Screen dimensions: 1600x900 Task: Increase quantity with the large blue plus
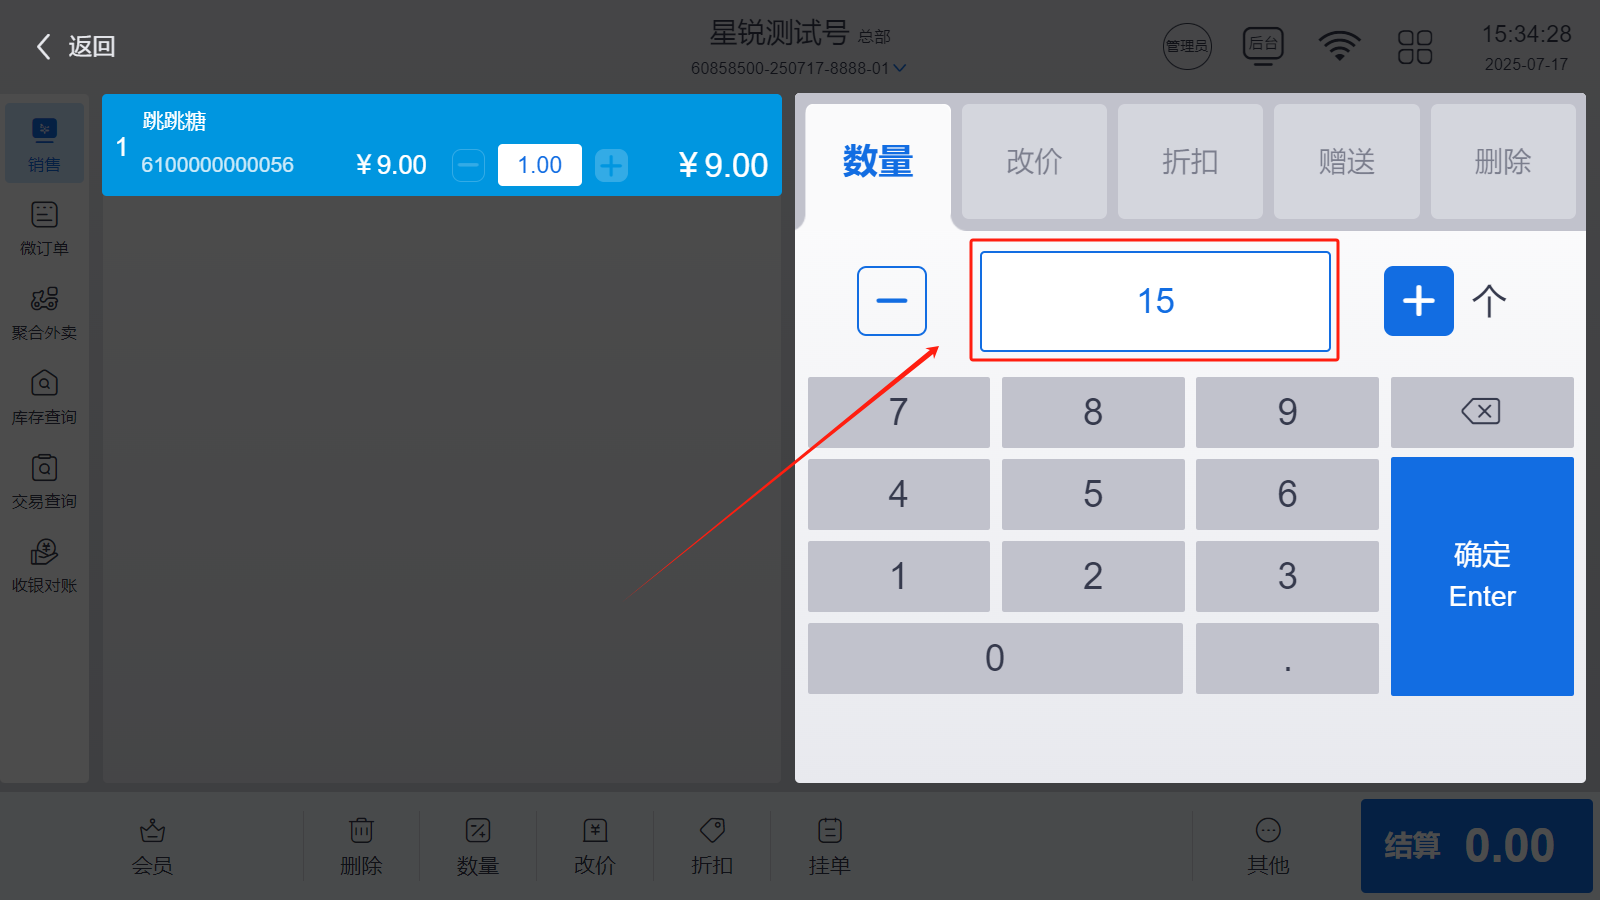click(x=1419, y=301)
